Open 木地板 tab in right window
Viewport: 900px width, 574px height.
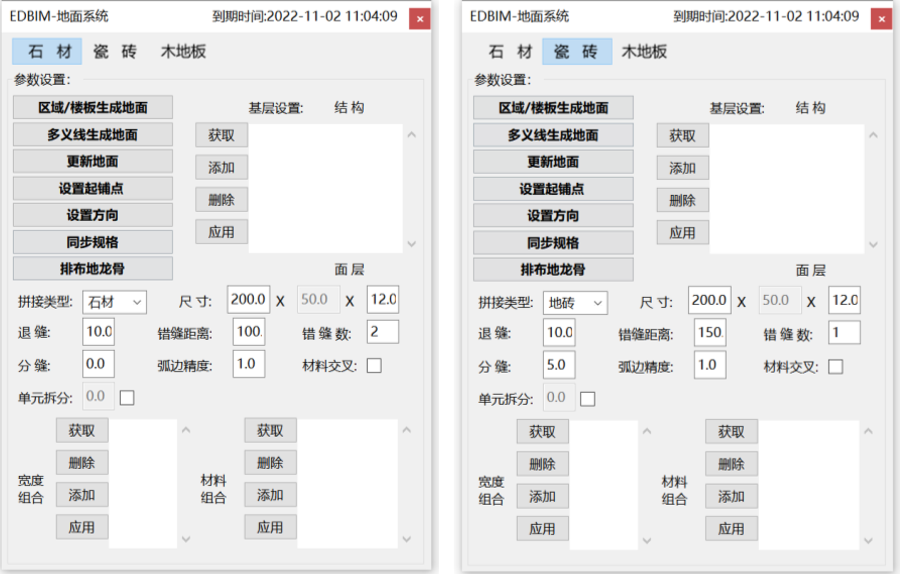pyautogui.click(x=644, y=52)
